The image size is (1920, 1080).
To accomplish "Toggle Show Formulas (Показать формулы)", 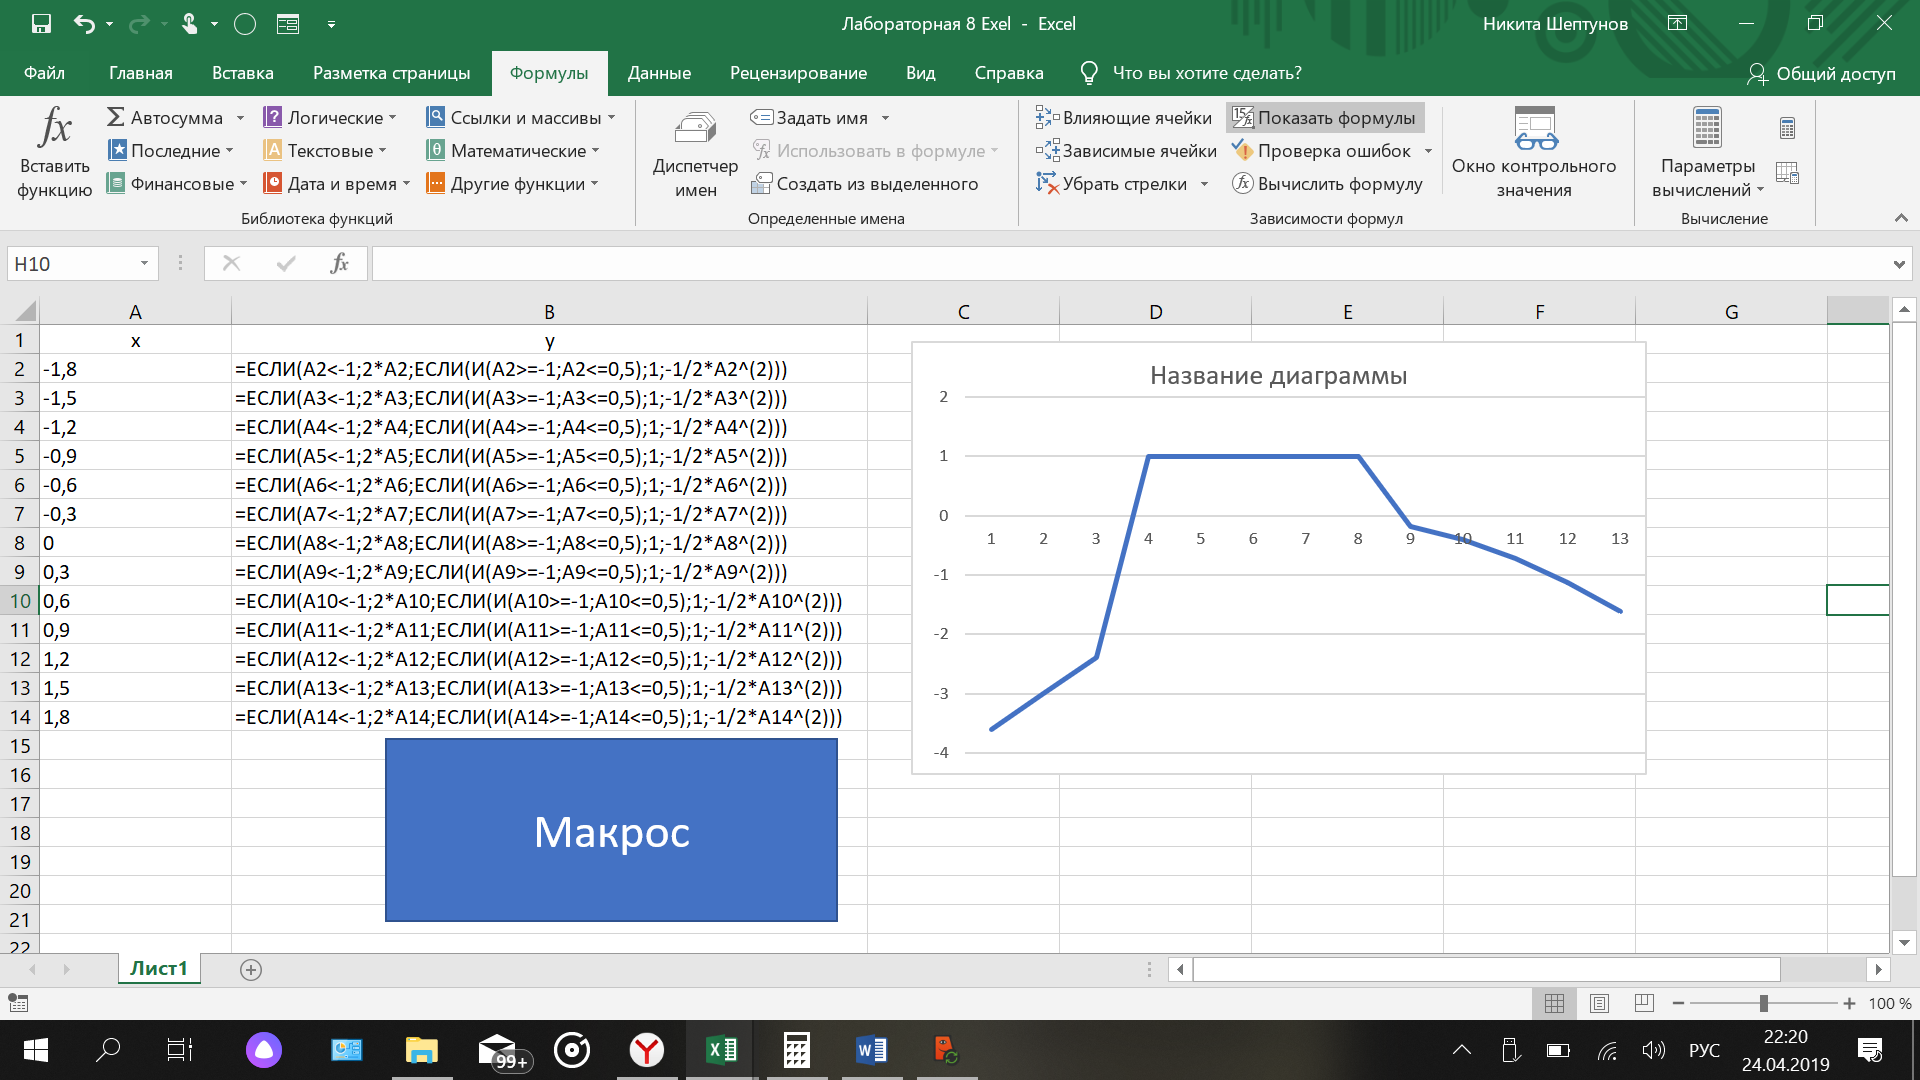I will coord(1325,117).
